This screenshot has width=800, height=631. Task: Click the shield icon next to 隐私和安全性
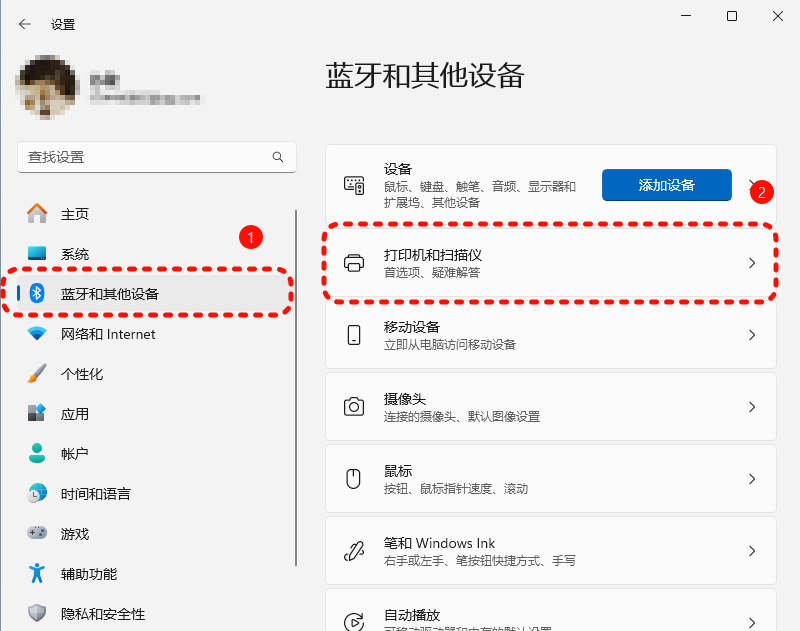(37, 613)
